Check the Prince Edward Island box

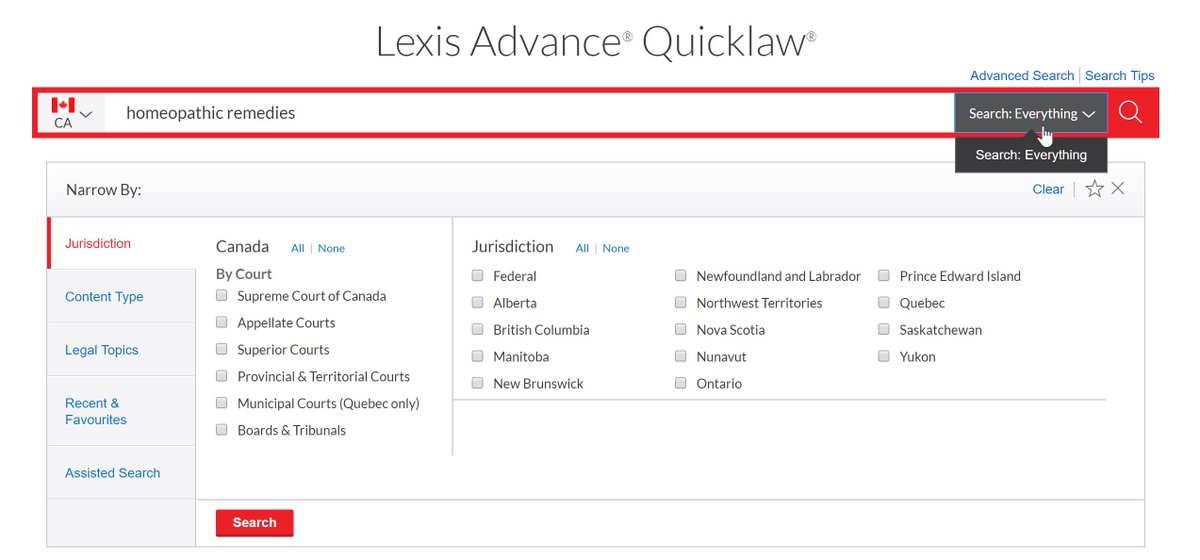pyautogui.click(x=883, y=275)
